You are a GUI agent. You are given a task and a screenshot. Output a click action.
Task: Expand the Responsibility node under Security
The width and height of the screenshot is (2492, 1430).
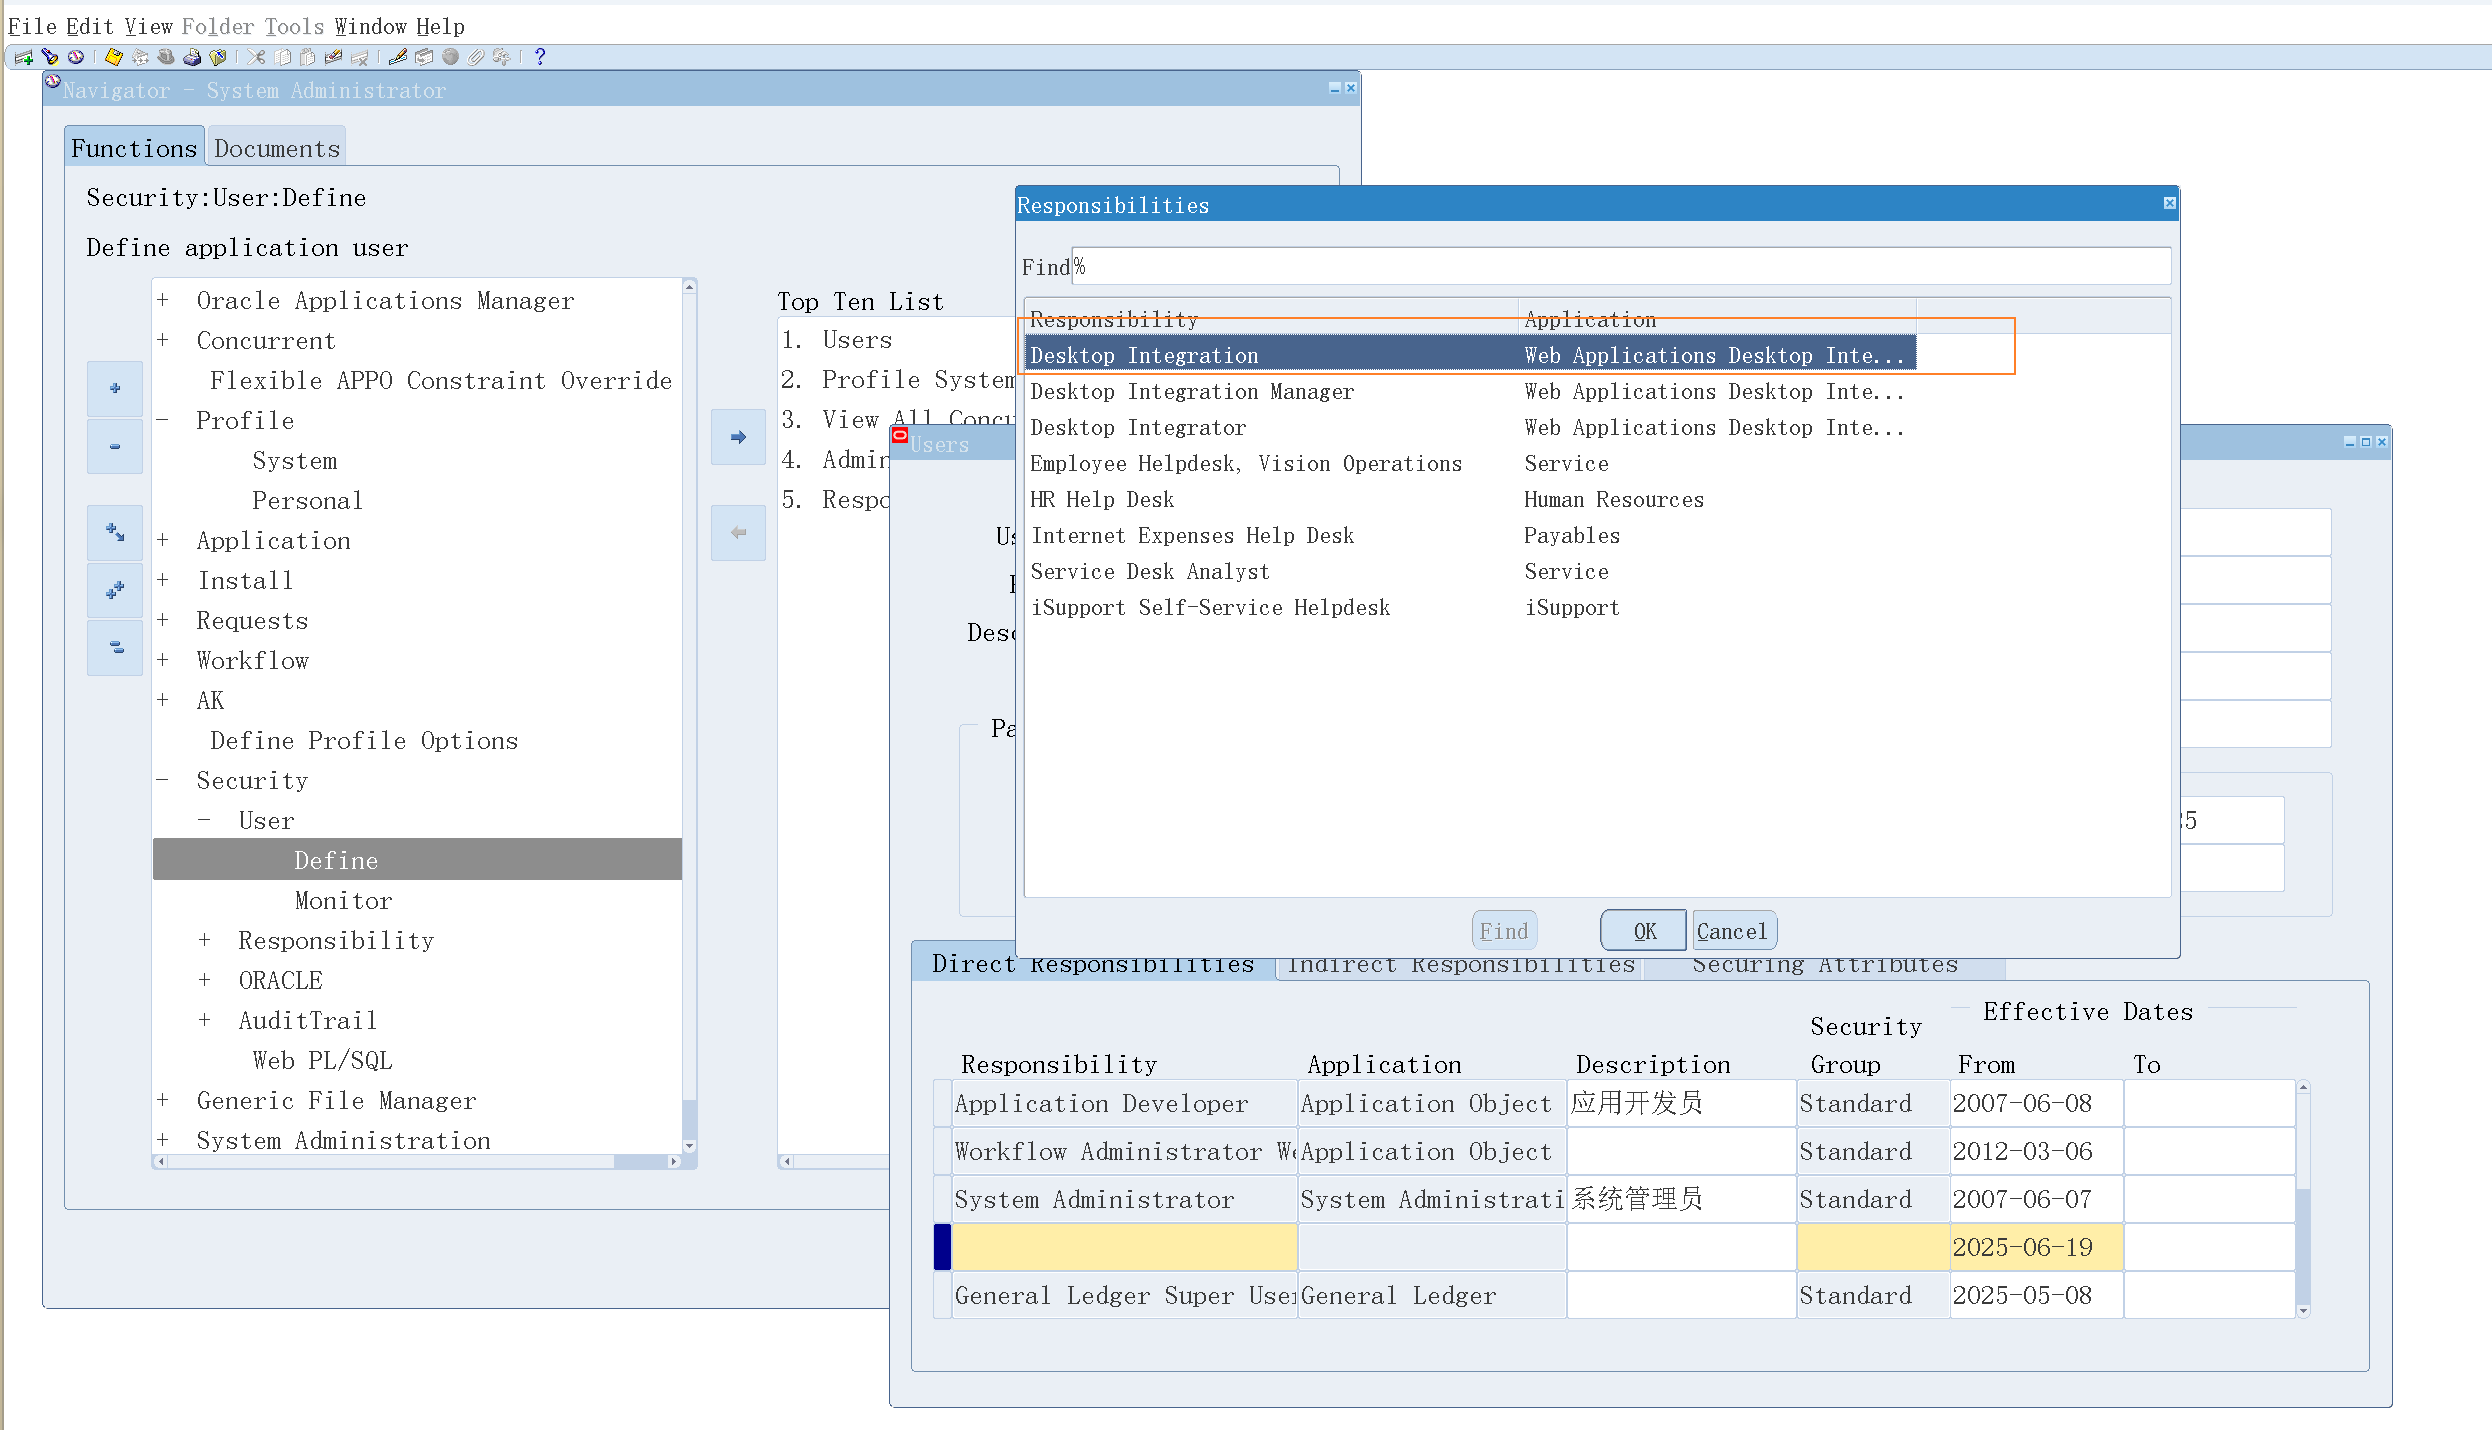[204, 940]
